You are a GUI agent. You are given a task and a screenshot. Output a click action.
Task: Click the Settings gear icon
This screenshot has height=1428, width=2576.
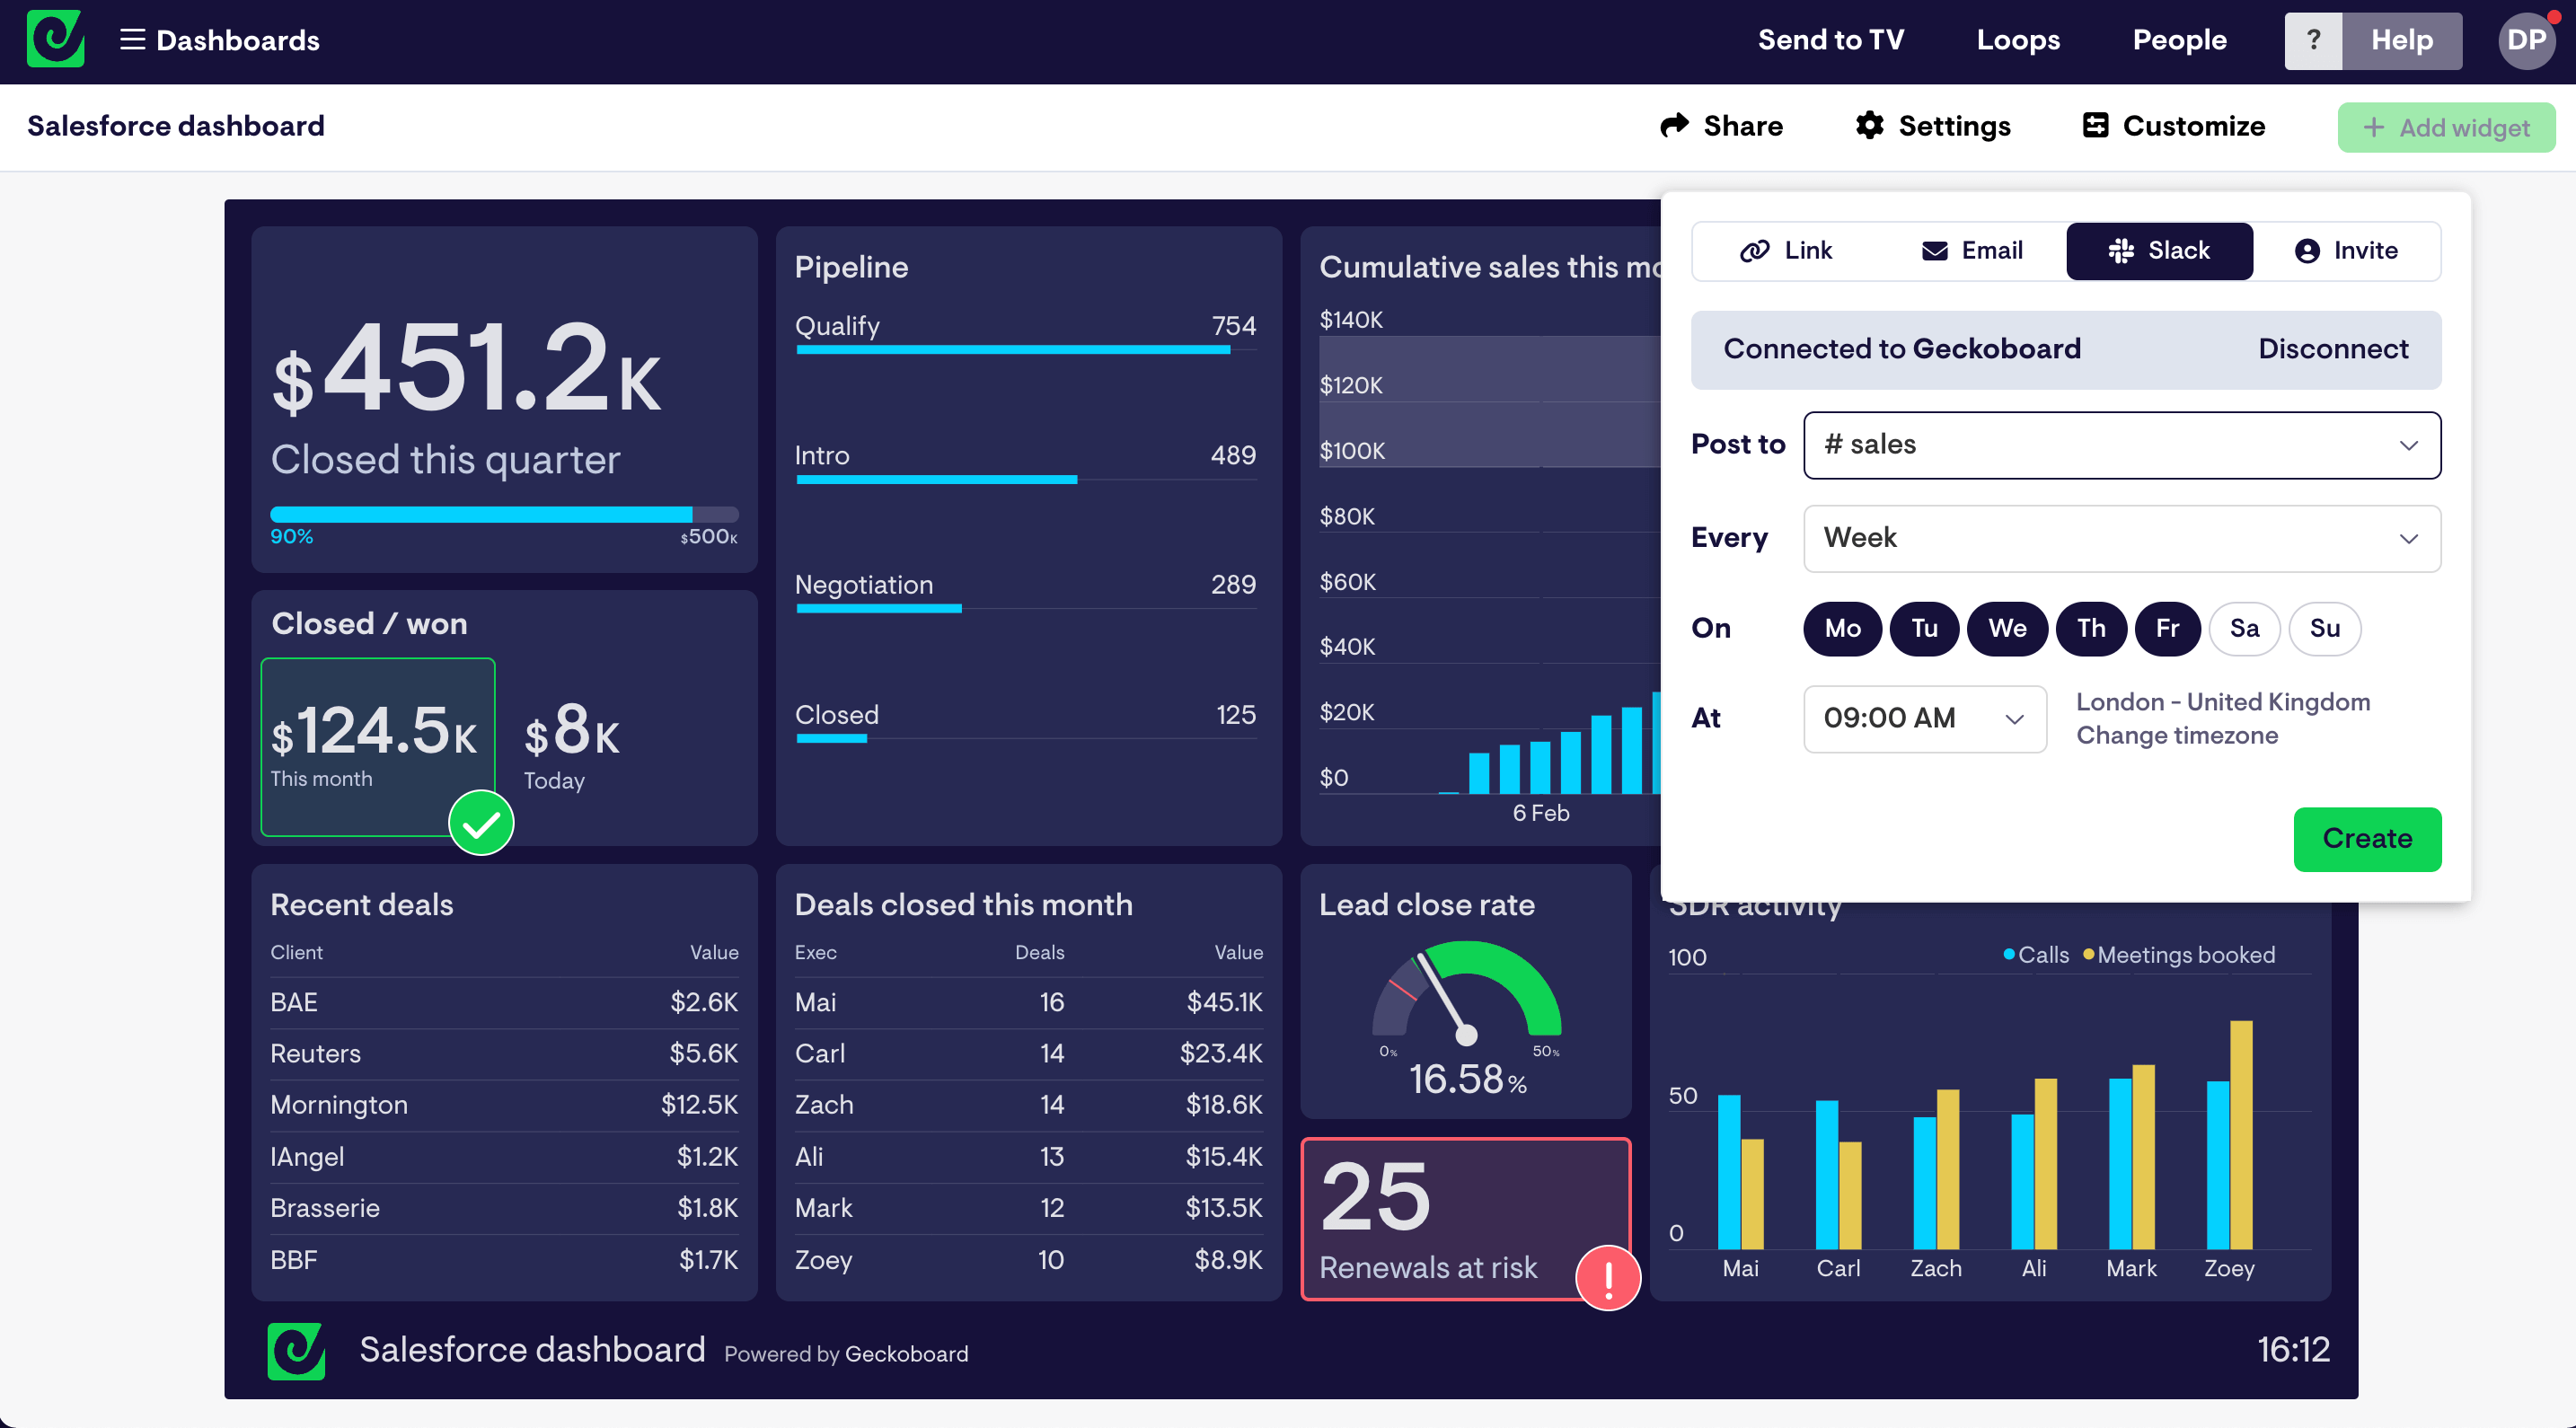(x=1869, y=127)
